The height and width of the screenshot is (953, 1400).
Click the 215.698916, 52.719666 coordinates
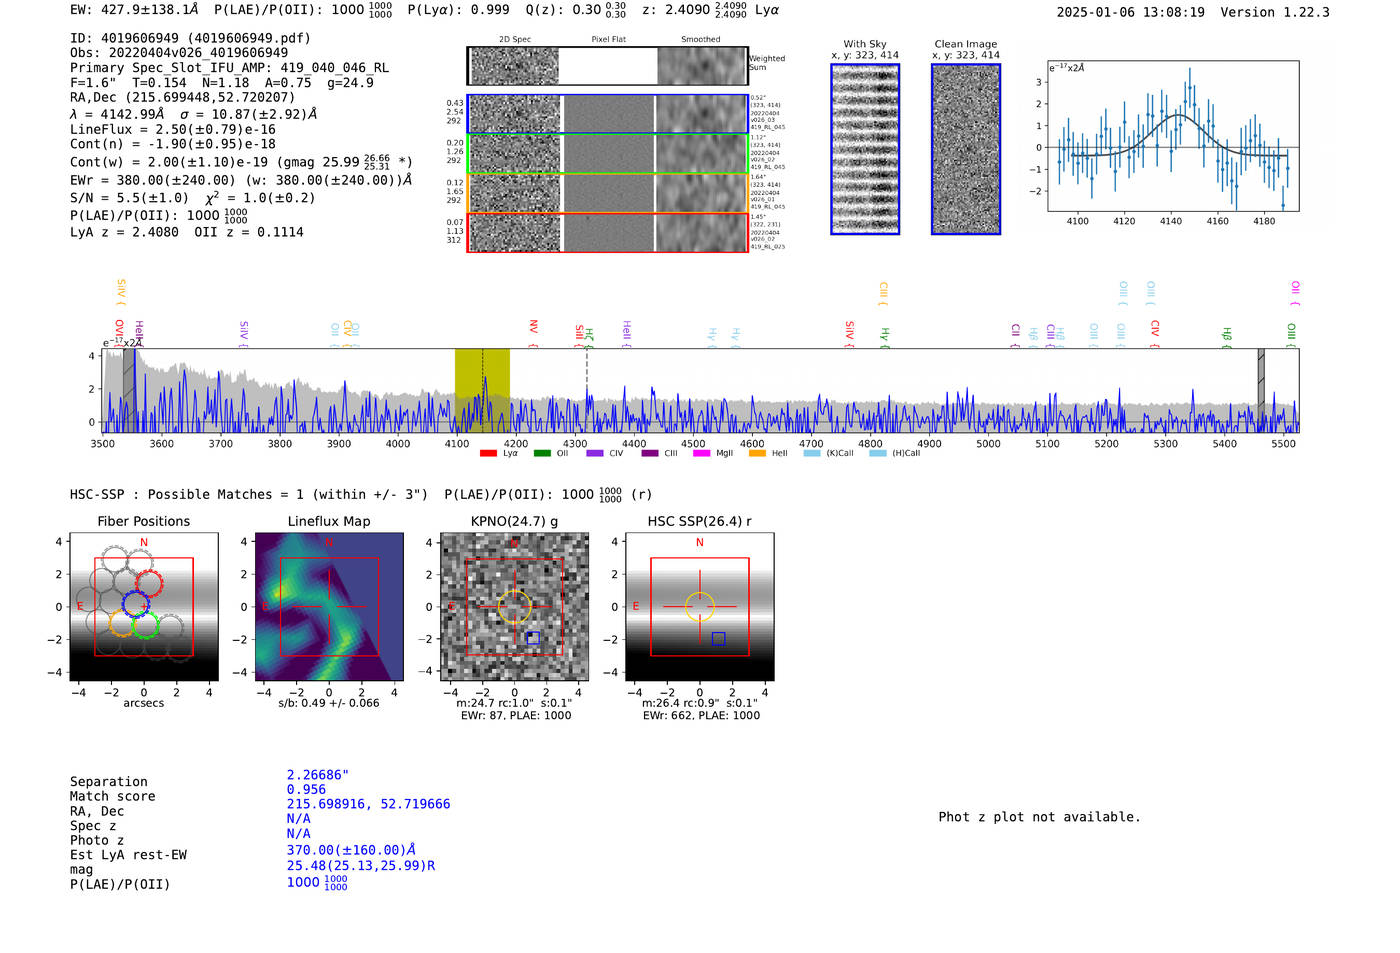369,804
